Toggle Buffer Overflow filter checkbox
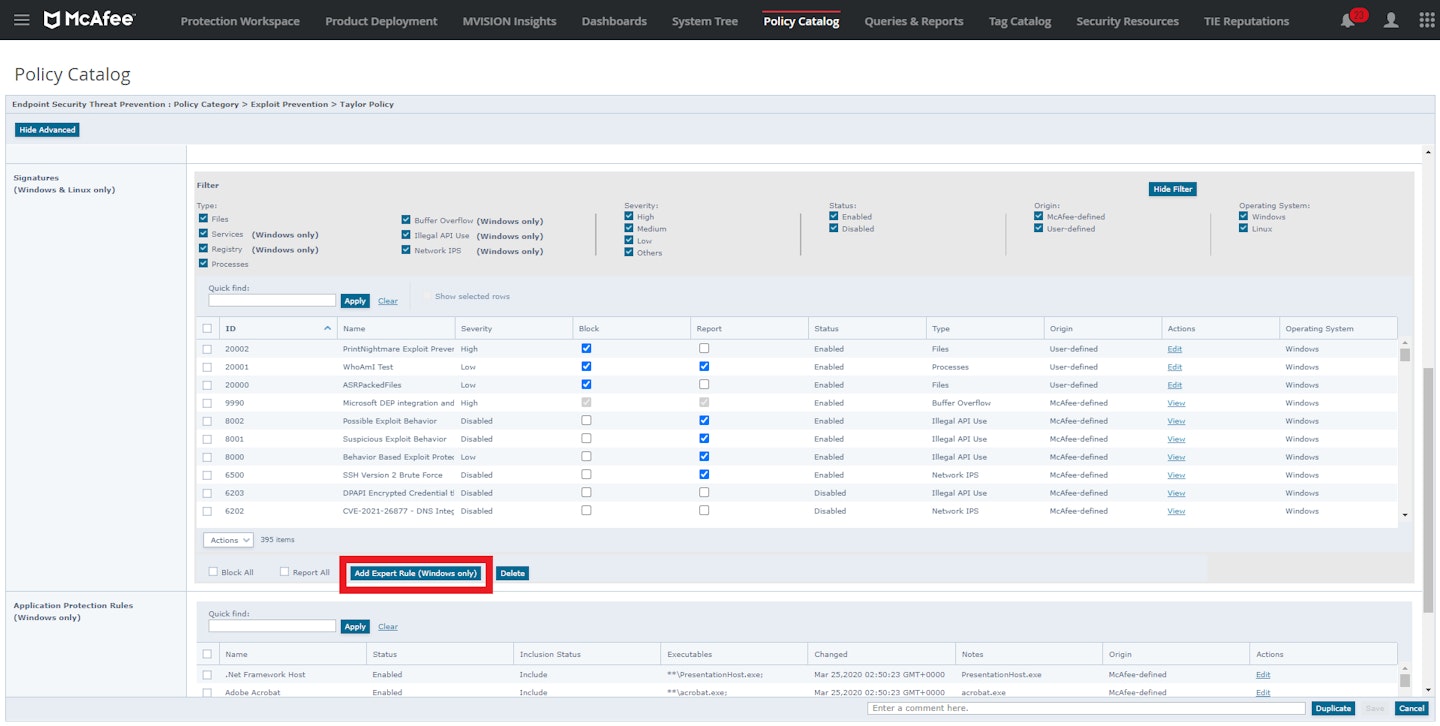Image resolution: width=1440 pixels, height=726 pixels. point(406,220)
